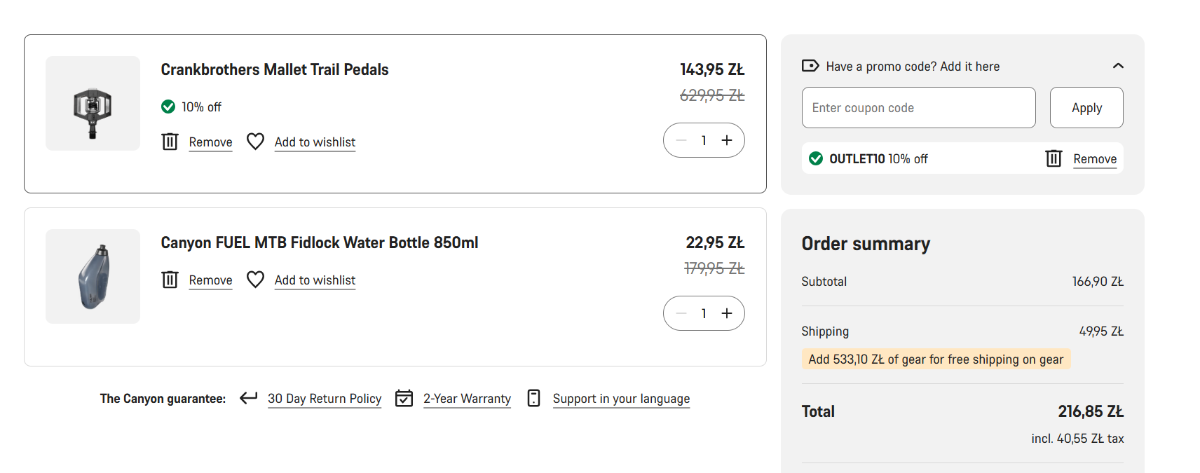Add Fidlock Water Bottle to wishlist link
The width and height of the screenshot is (1200, 473).
(315, 281)
